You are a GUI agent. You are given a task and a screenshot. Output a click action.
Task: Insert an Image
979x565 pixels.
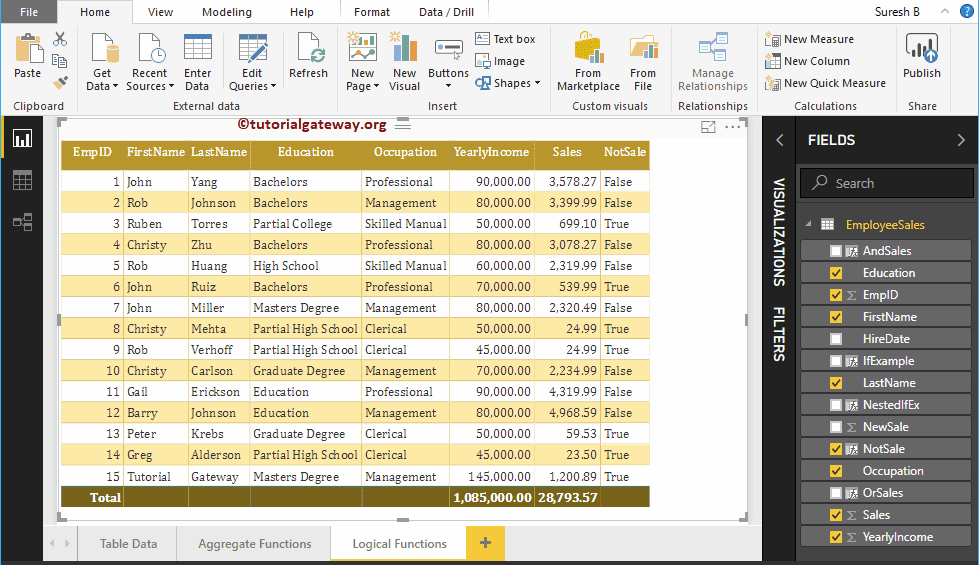coord(500,61)
